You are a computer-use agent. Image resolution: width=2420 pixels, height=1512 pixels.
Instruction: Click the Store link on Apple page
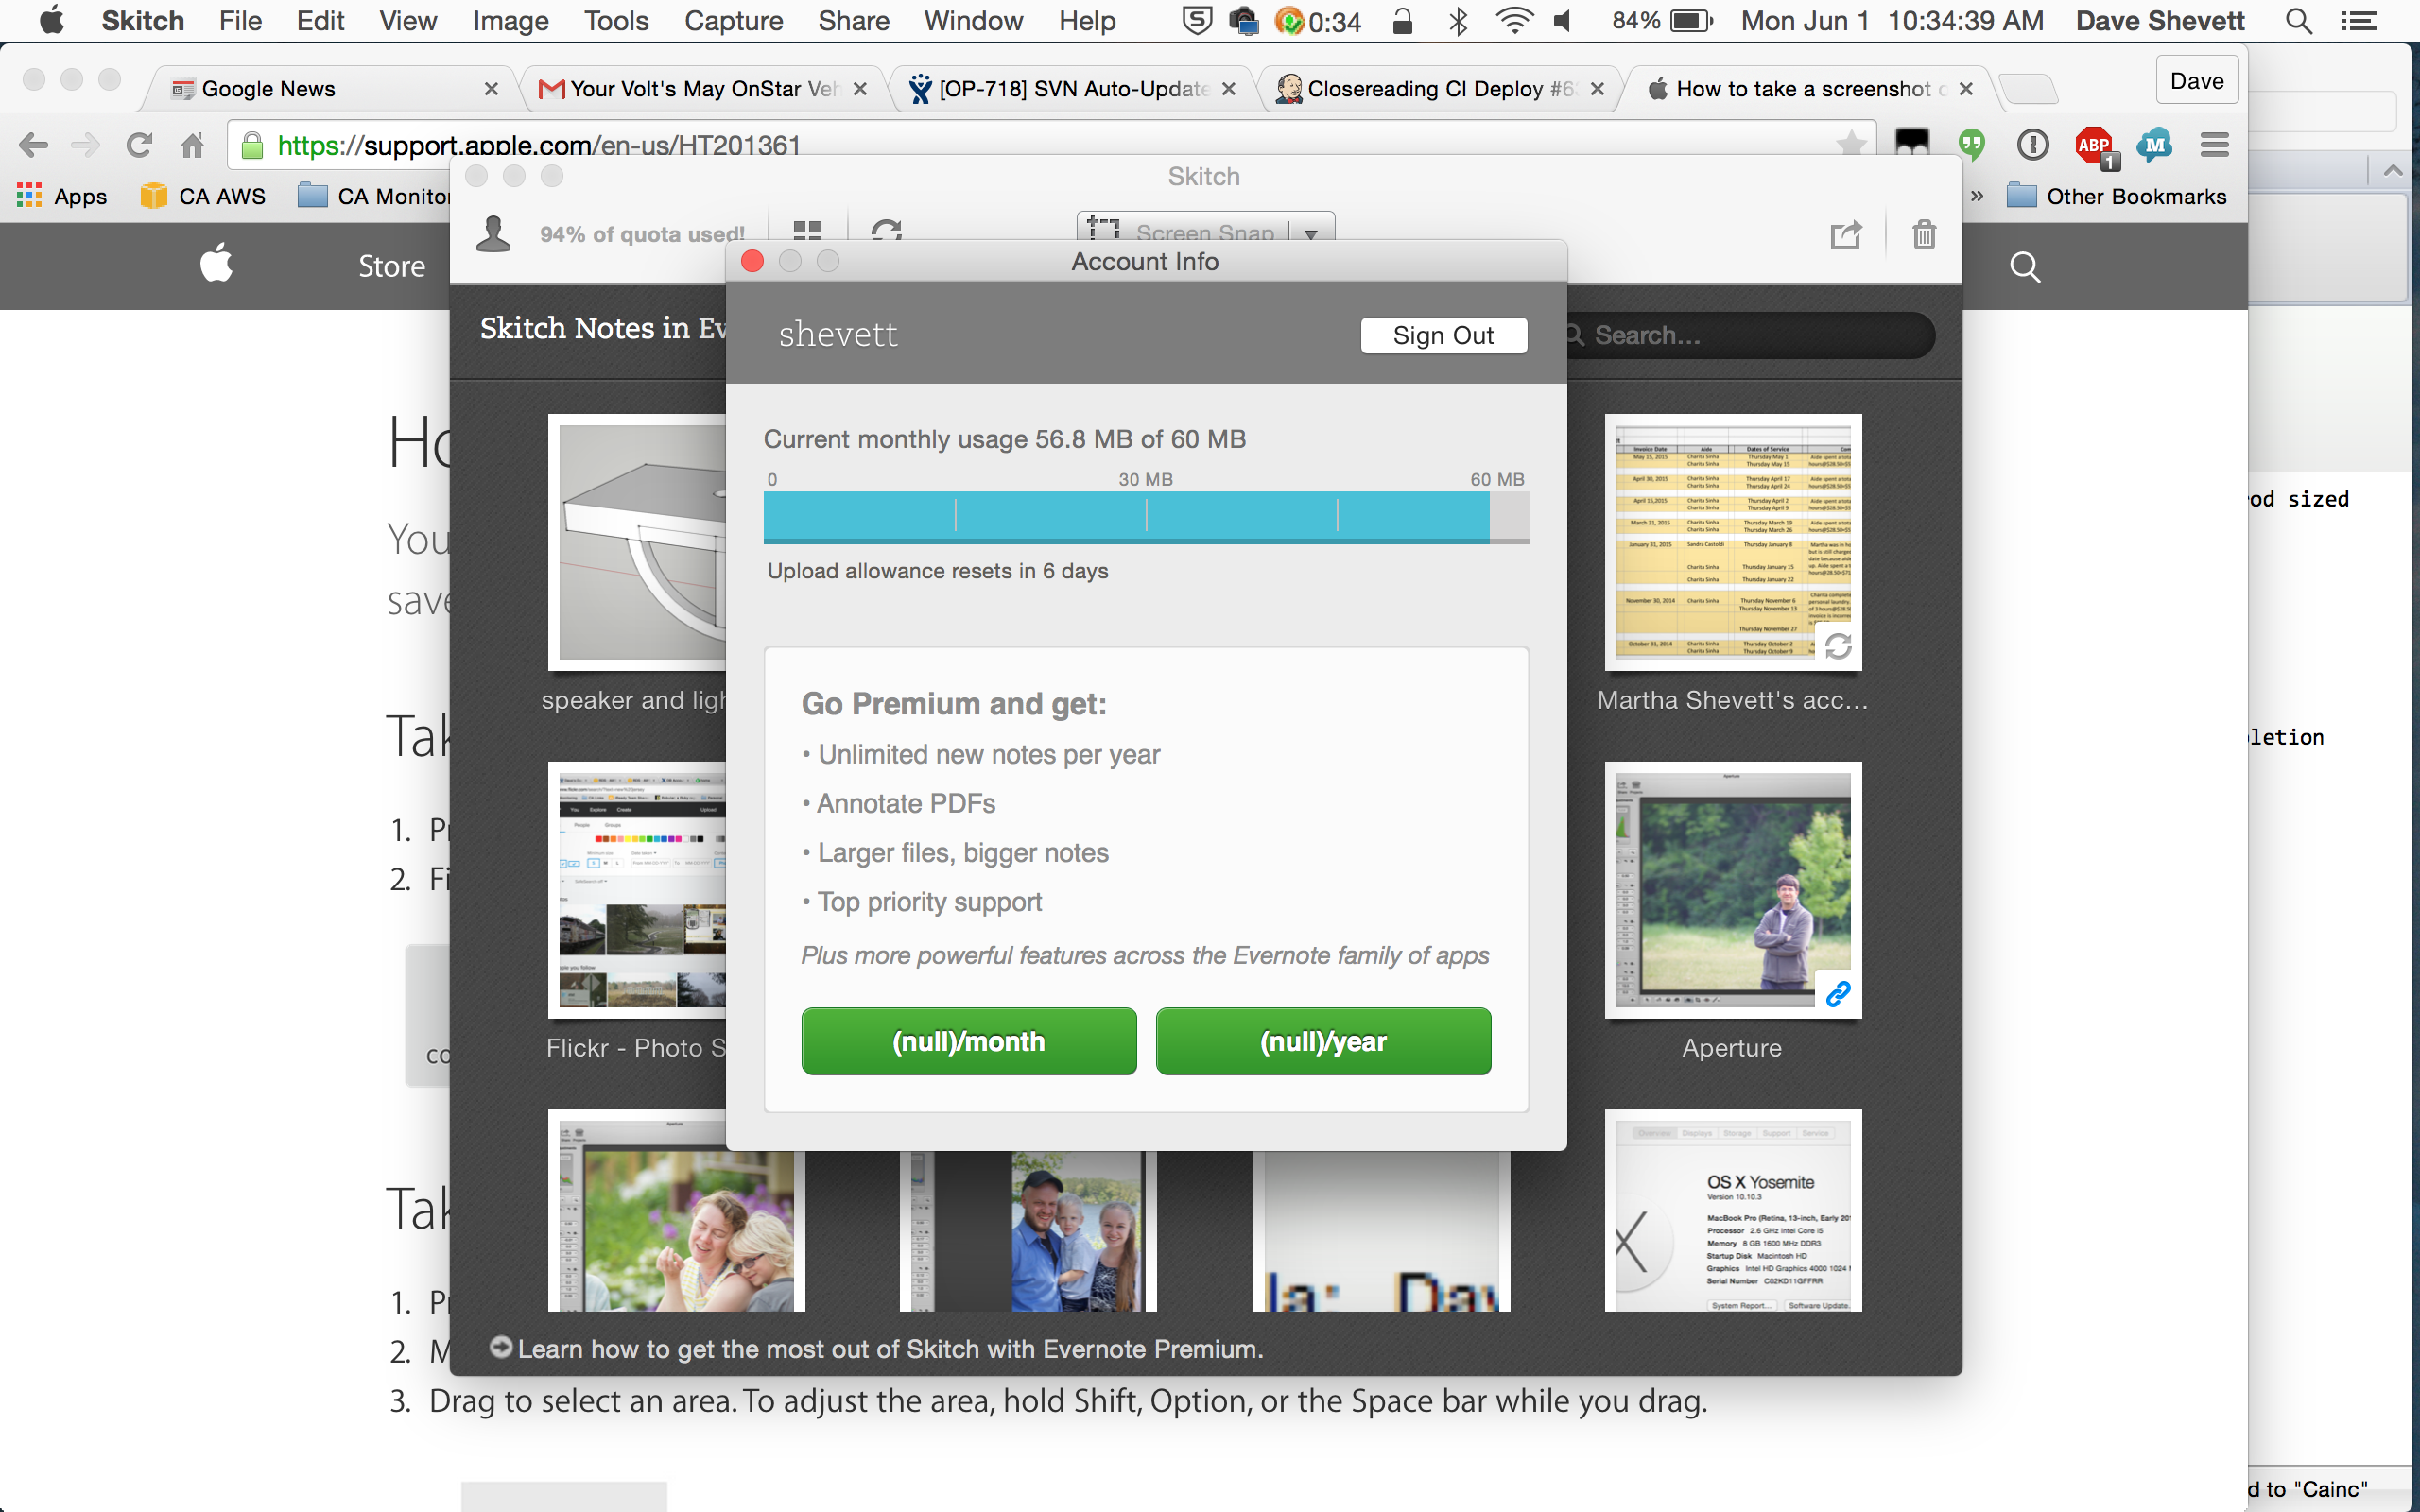392,266
